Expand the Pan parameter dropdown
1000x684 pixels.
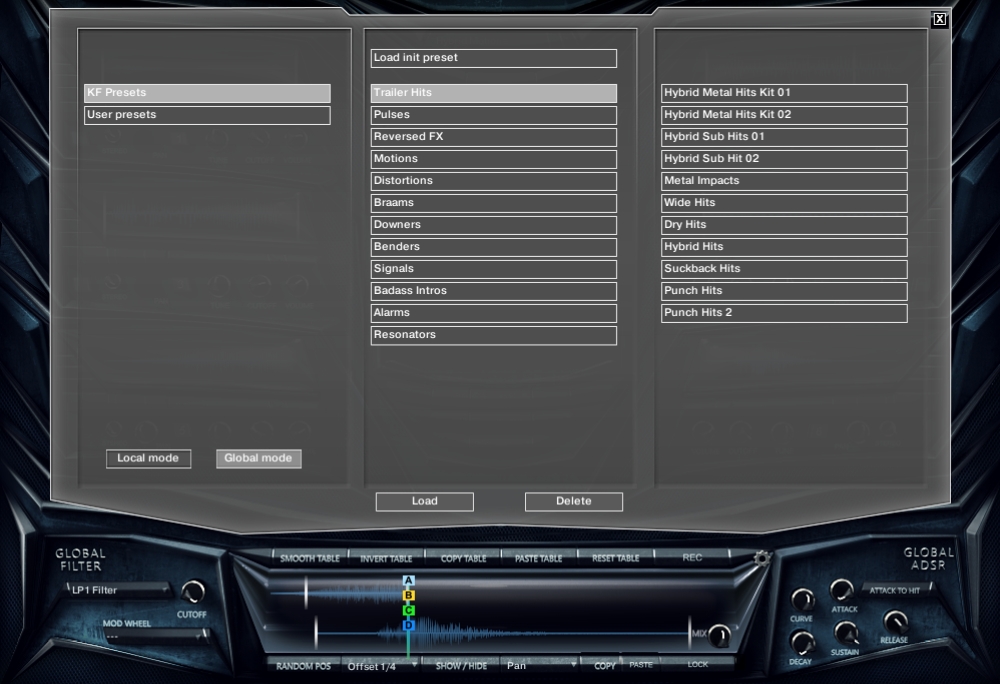point(541,666)
